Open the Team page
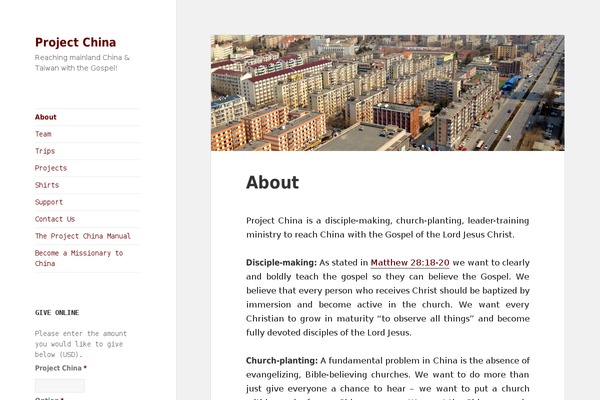Viewport: 600px width, 400px height. coord(43,134)
